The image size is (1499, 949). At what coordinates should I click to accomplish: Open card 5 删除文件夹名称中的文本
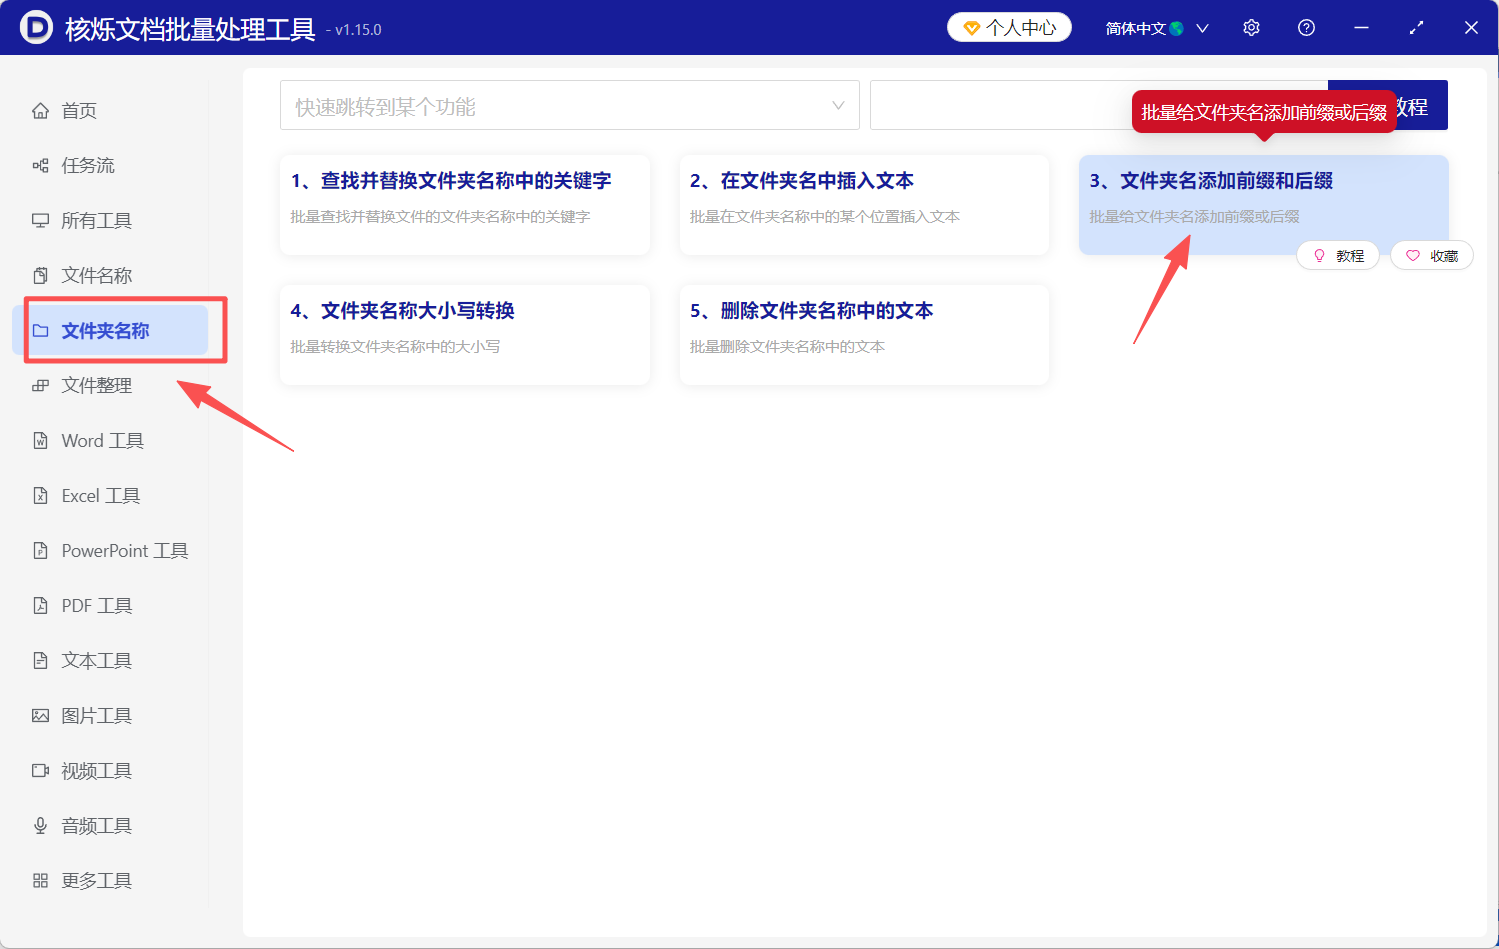click(864, 335)
